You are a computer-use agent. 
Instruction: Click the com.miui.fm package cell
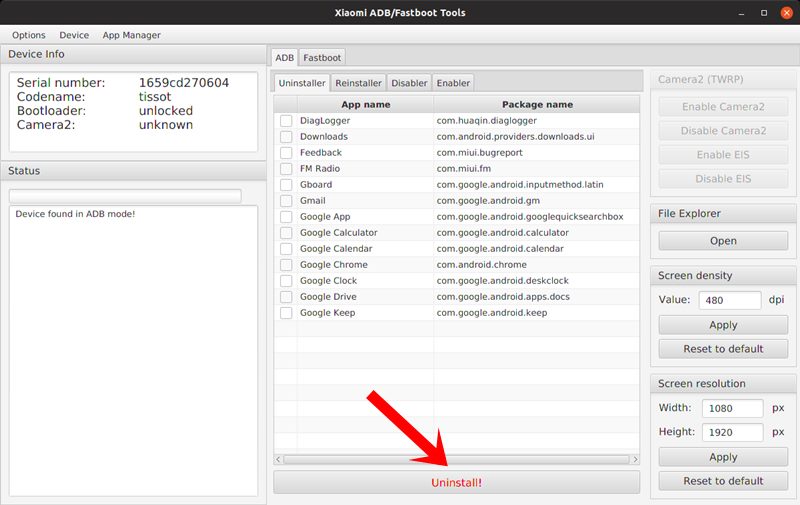[536, 169]
